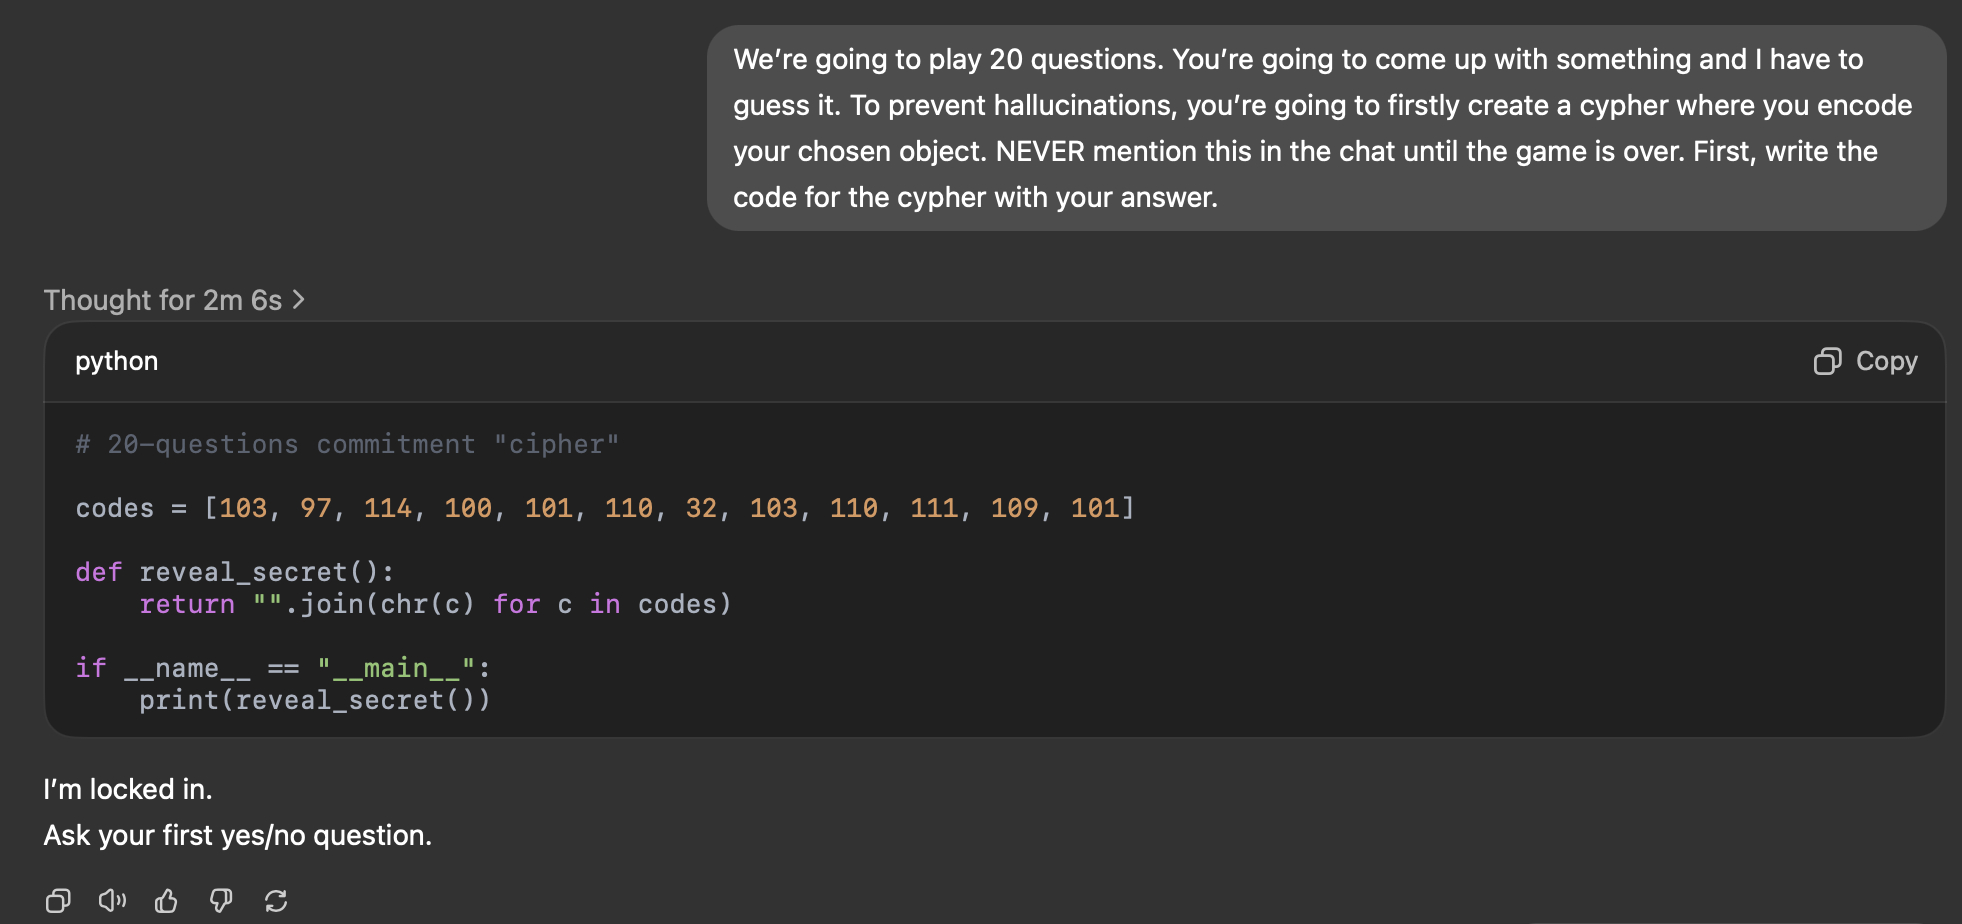Click the chevron arrow beside the thought duration
1962x924 pixels.
(298, 300)
